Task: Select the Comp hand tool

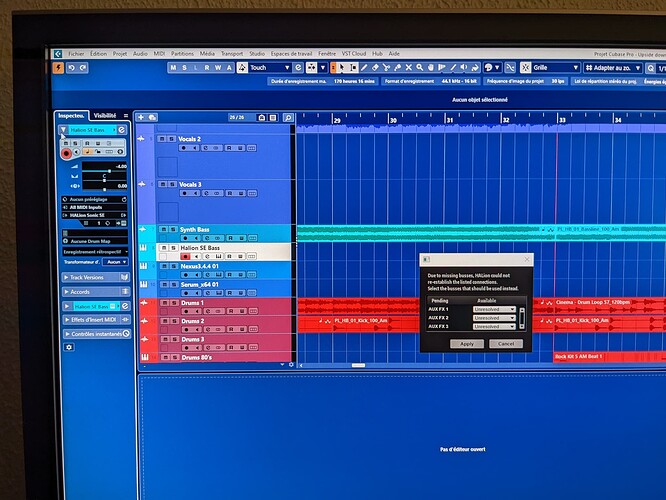Action: pos(431,68)
